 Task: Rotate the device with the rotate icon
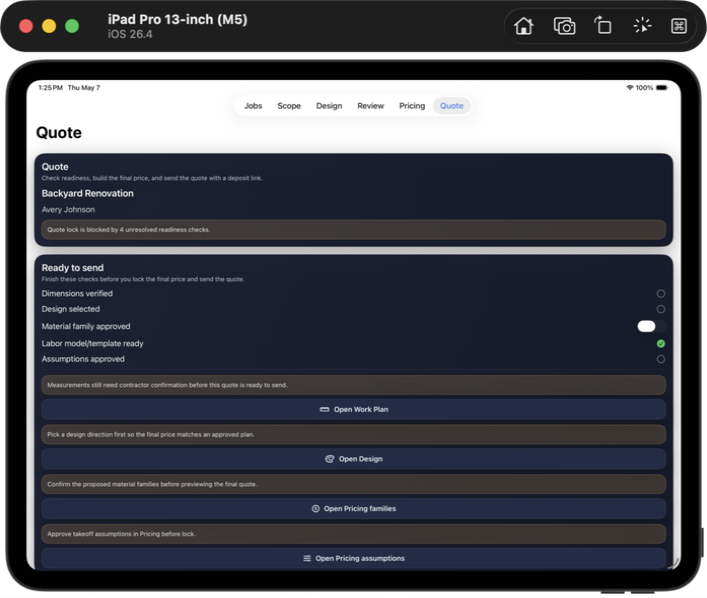[603, 26]
